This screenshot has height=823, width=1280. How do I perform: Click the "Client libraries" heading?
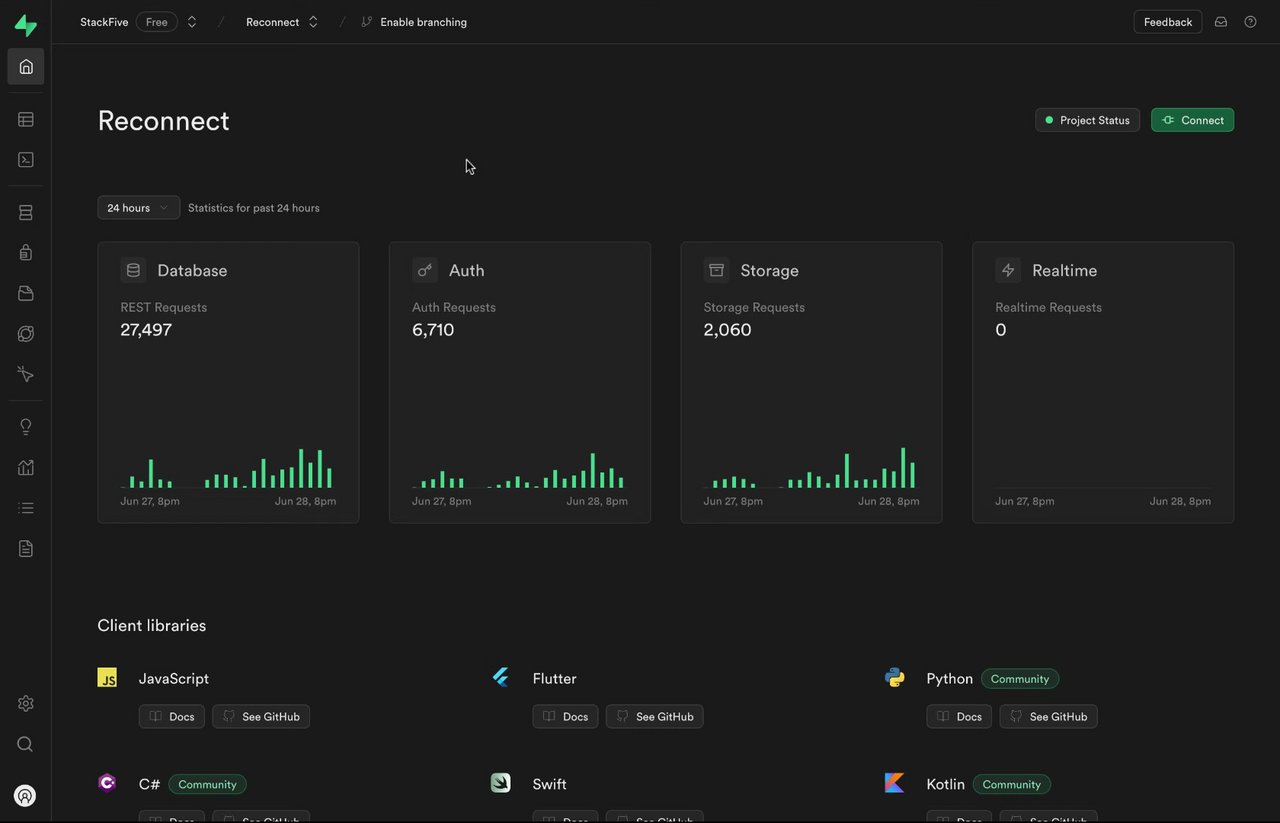pyautogui.click(x=152, y=626)
